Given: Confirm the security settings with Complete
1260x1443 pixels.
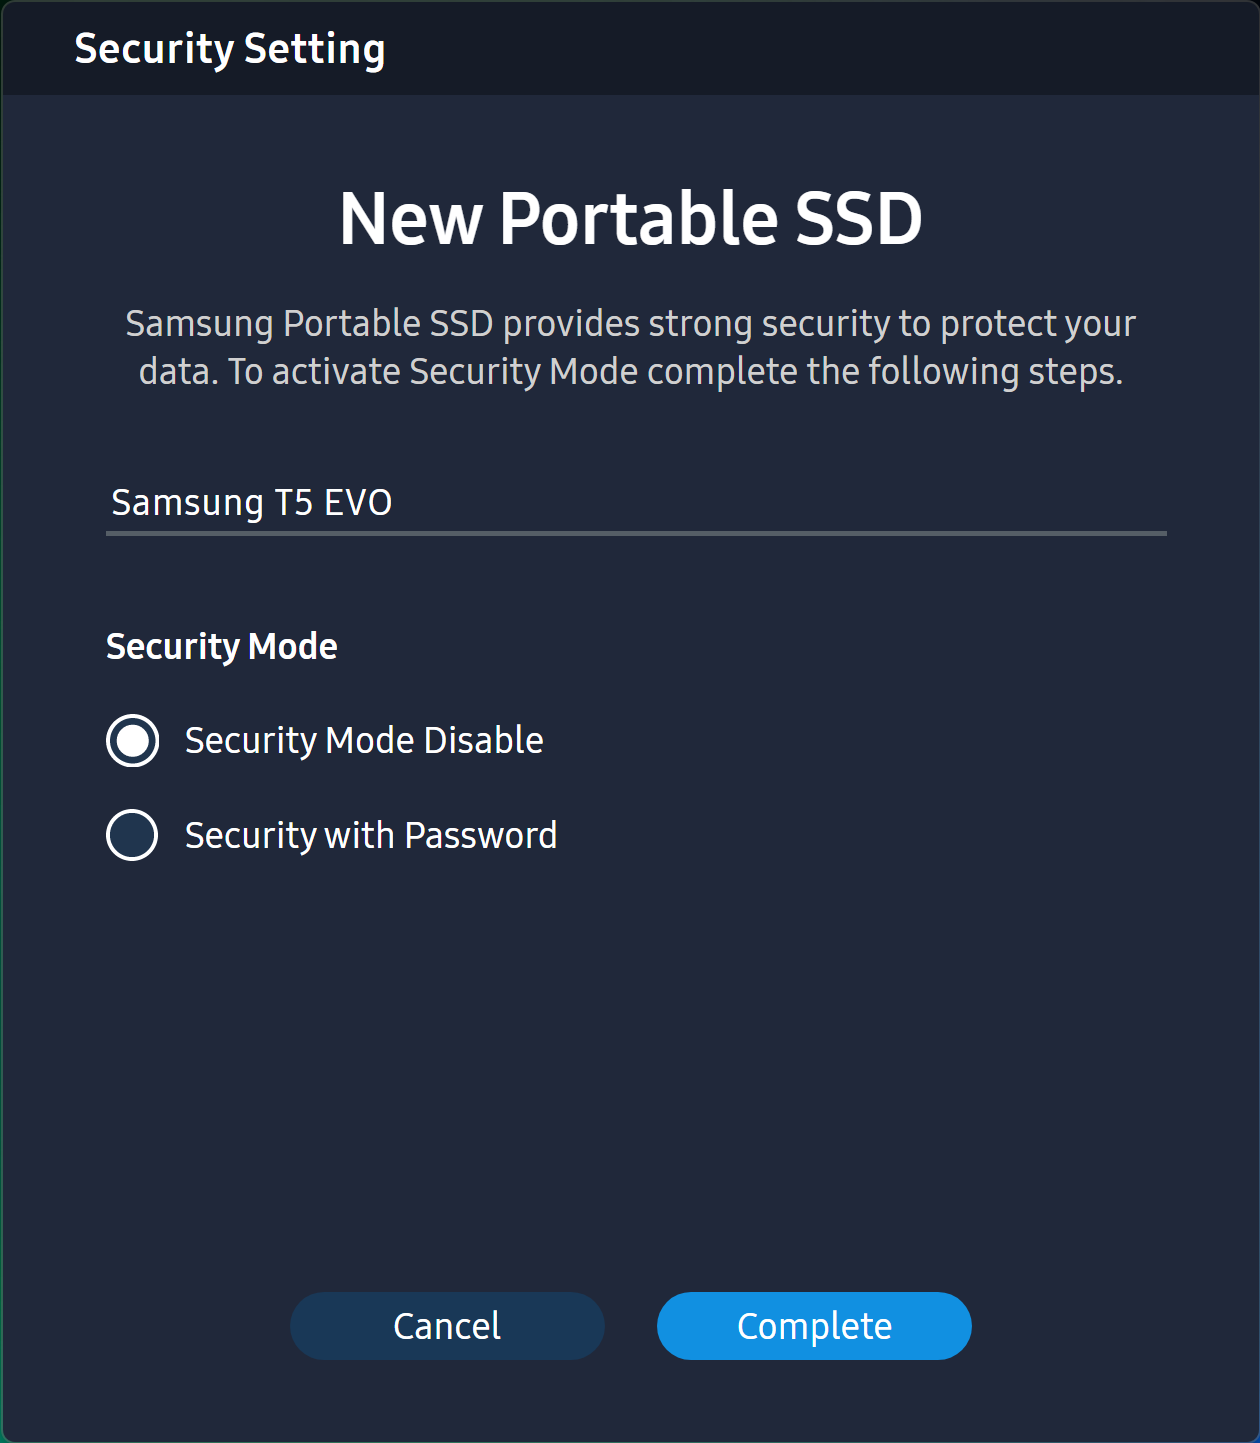Looking at the screenshot, I should [813, 1325].
